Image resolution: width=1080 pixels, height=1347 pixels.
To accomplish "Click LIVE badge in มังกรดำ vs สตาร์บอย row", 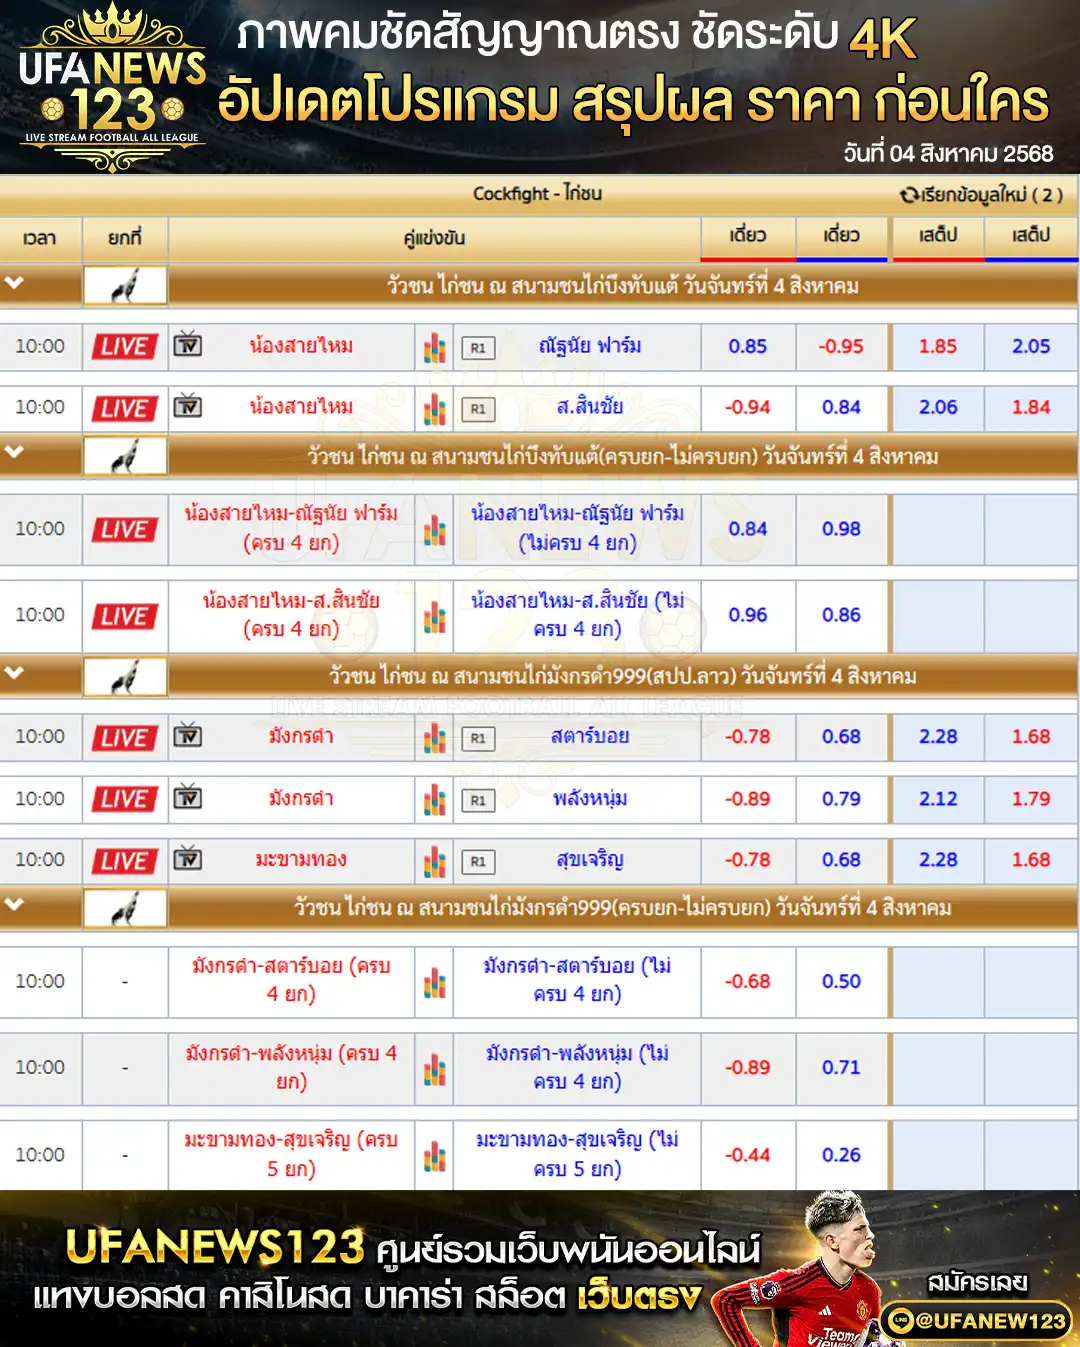I will 124,738.
